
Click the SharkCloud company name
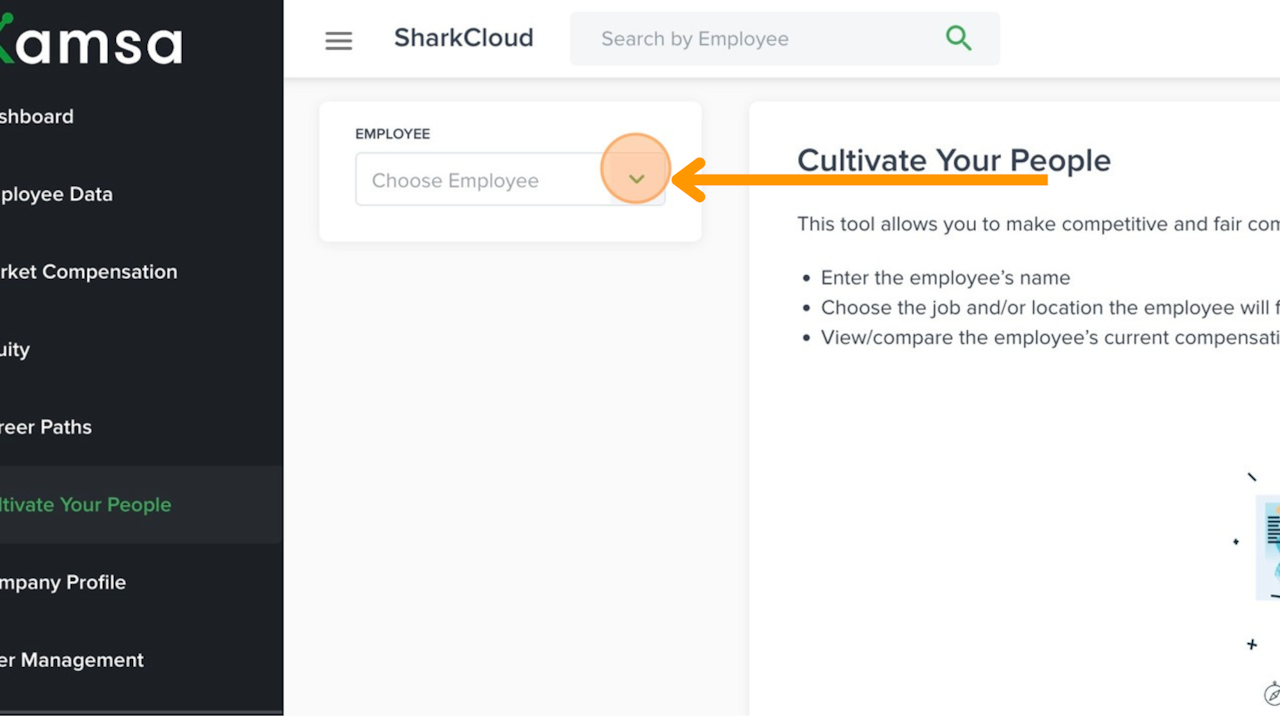pyautogui.click(x=463, y=38)
